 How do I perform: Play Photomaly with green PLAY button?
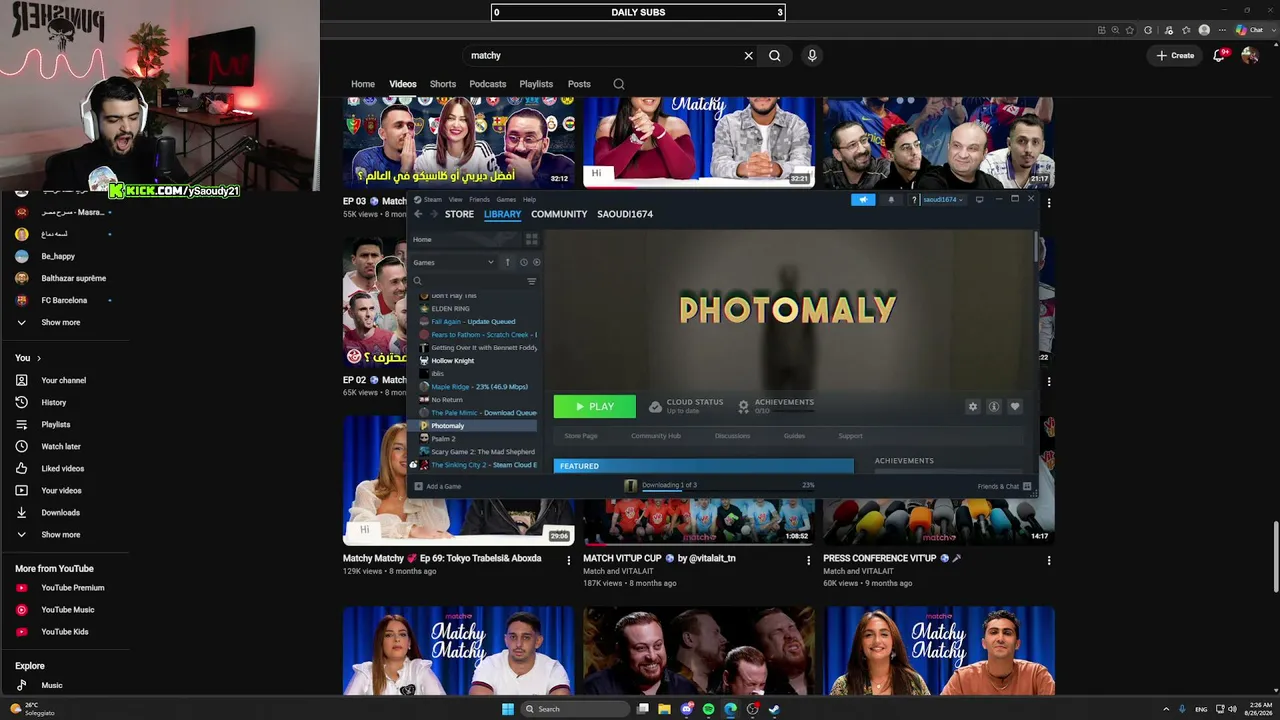(x=595, y=407)
